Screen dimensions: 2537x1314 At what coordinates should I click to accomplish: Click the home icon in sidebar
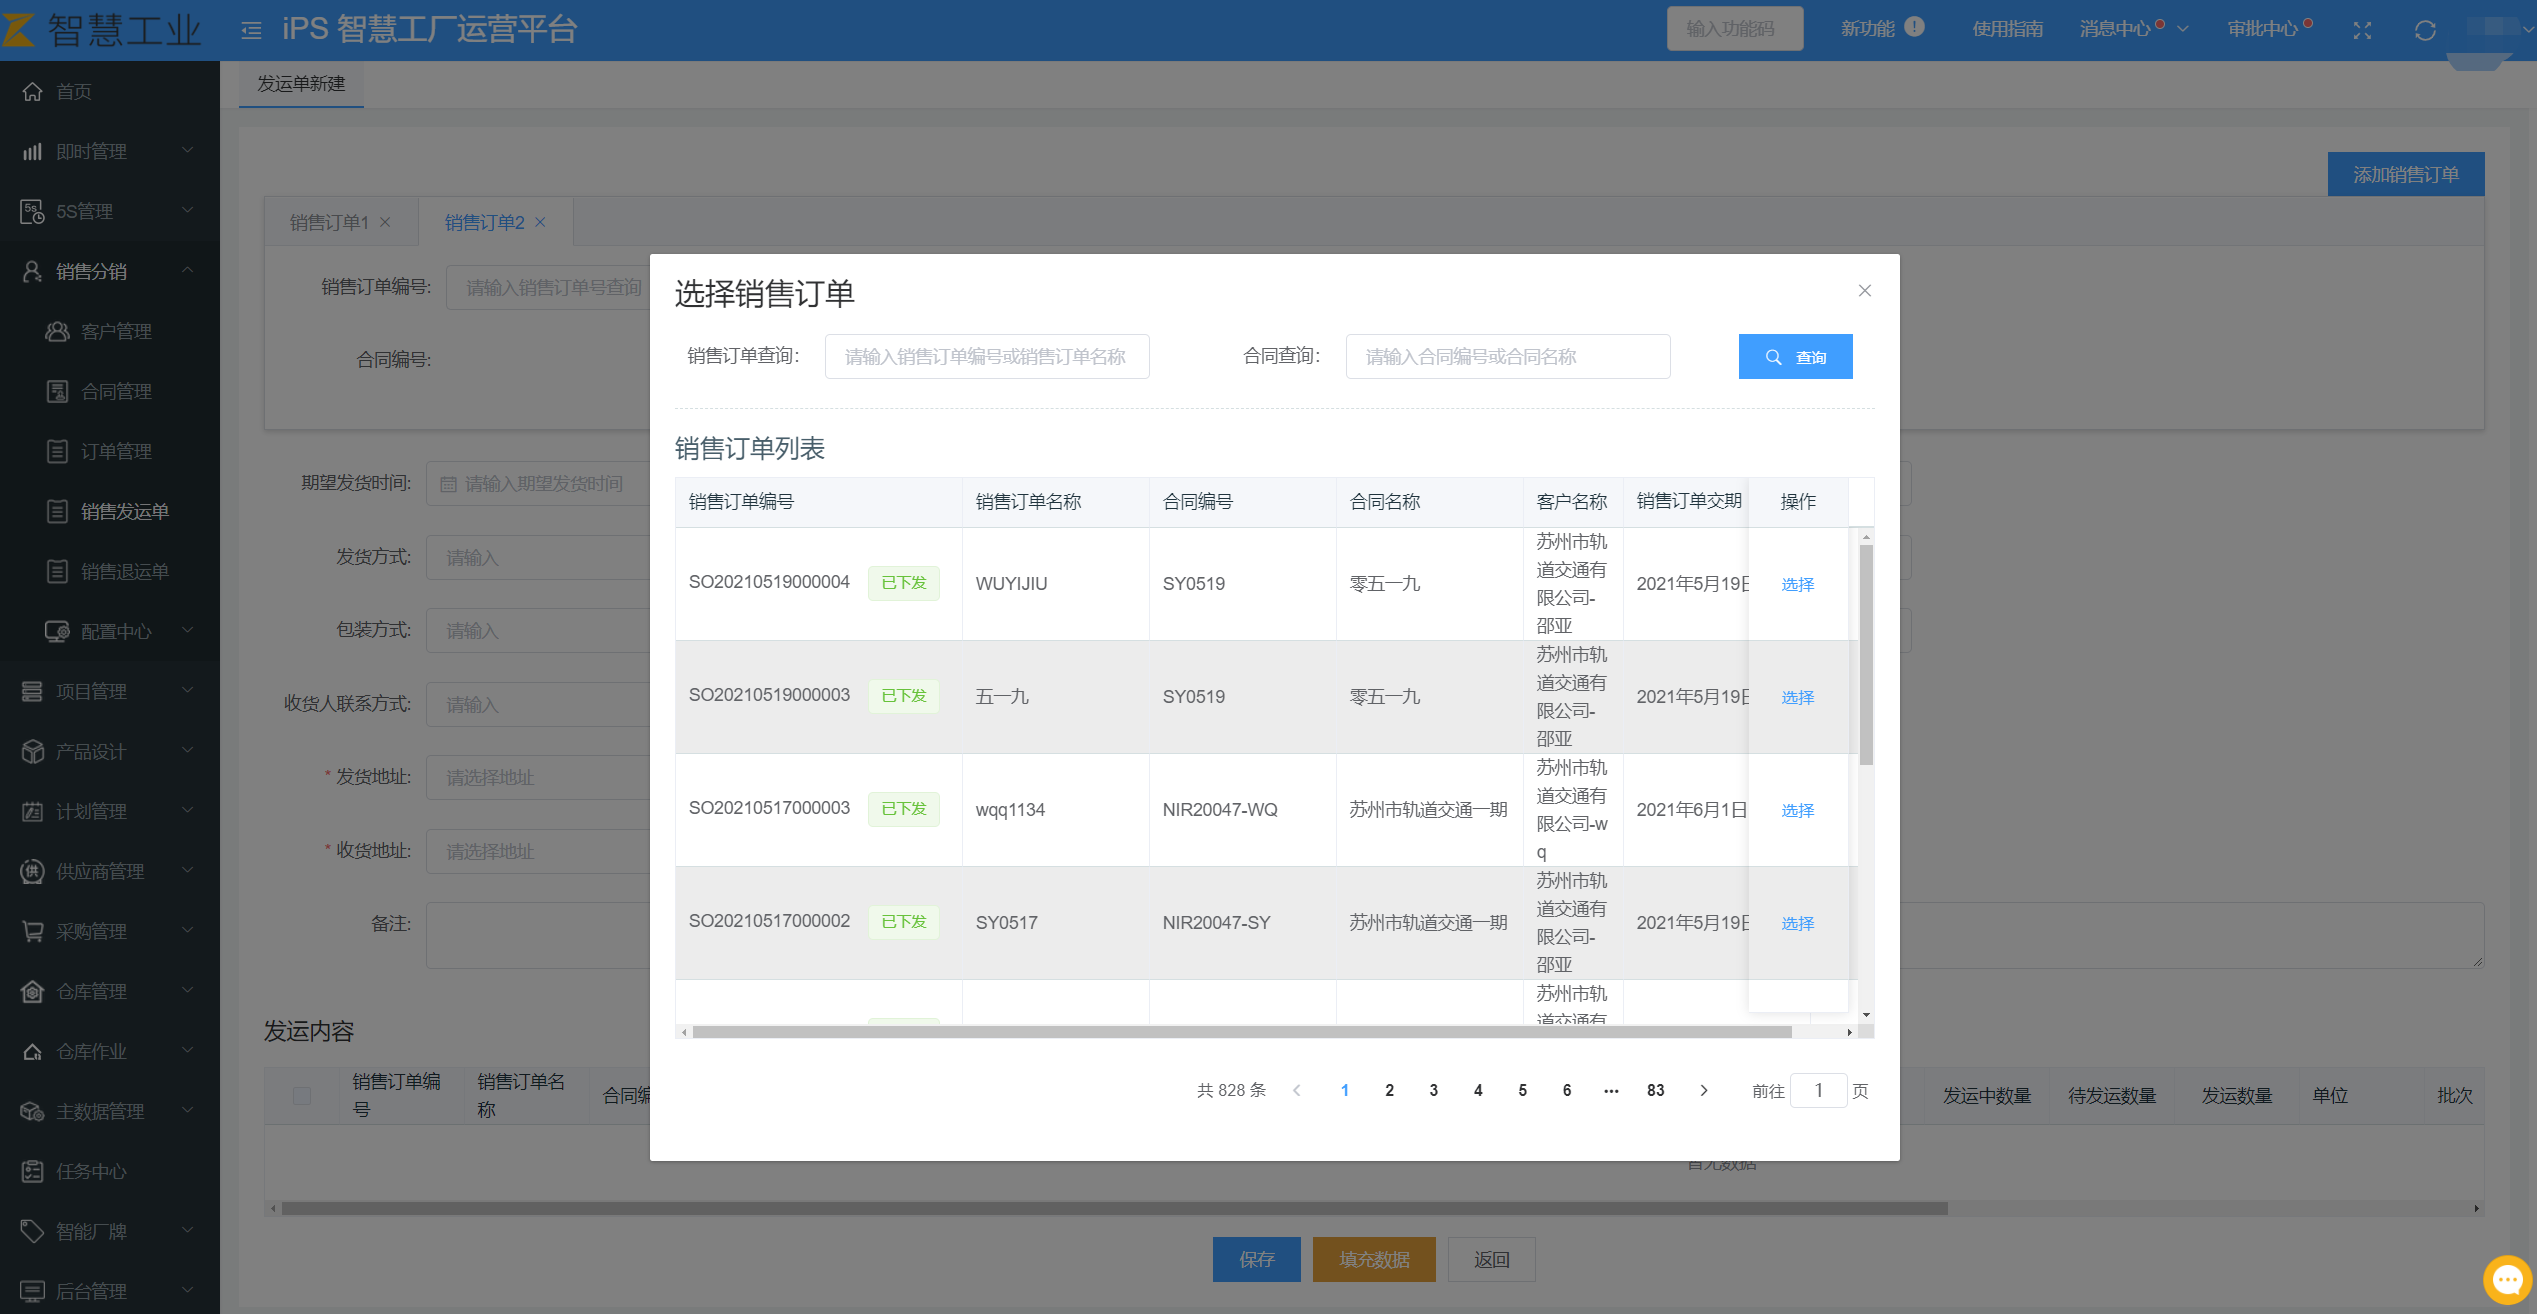(x=33, y=92)
